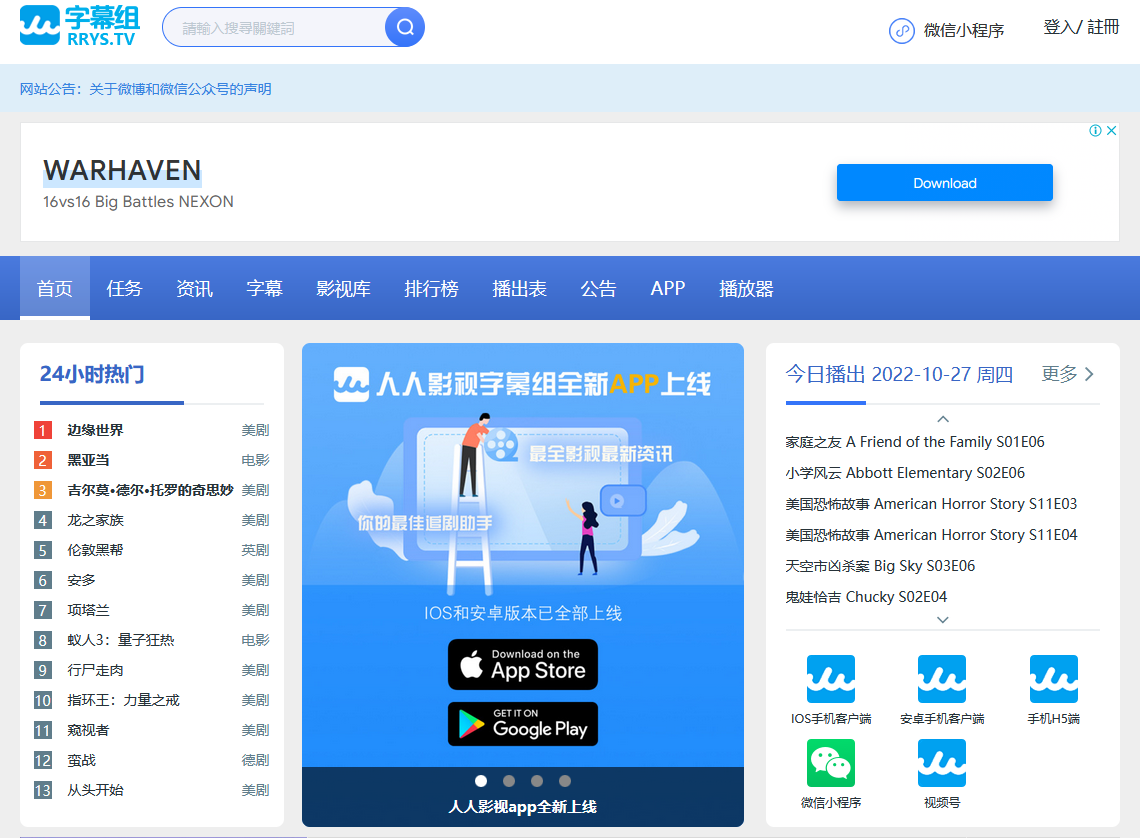Viewport: 1140px width, 838px height.
Task: Open the 网站公告 announcement link
Action: point(145,89)
